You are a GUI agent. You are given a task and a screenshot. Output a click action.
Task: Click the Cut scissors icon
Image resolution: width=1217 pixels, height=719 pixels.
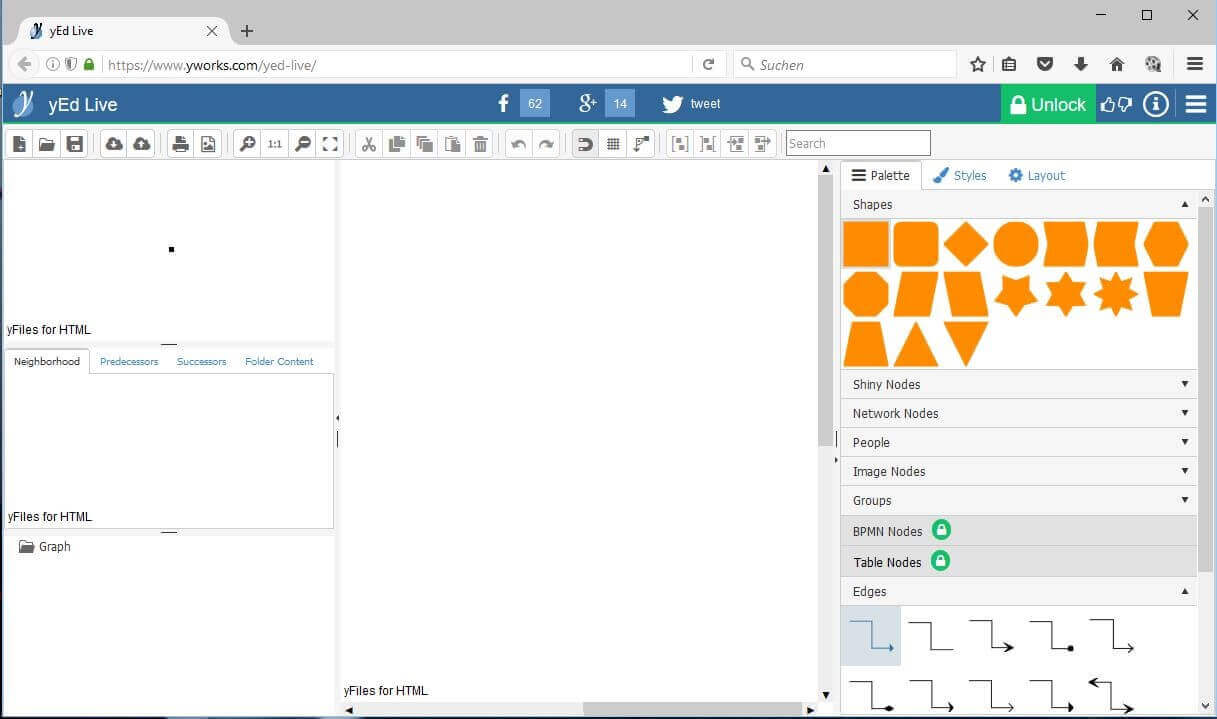coord(369,144)
